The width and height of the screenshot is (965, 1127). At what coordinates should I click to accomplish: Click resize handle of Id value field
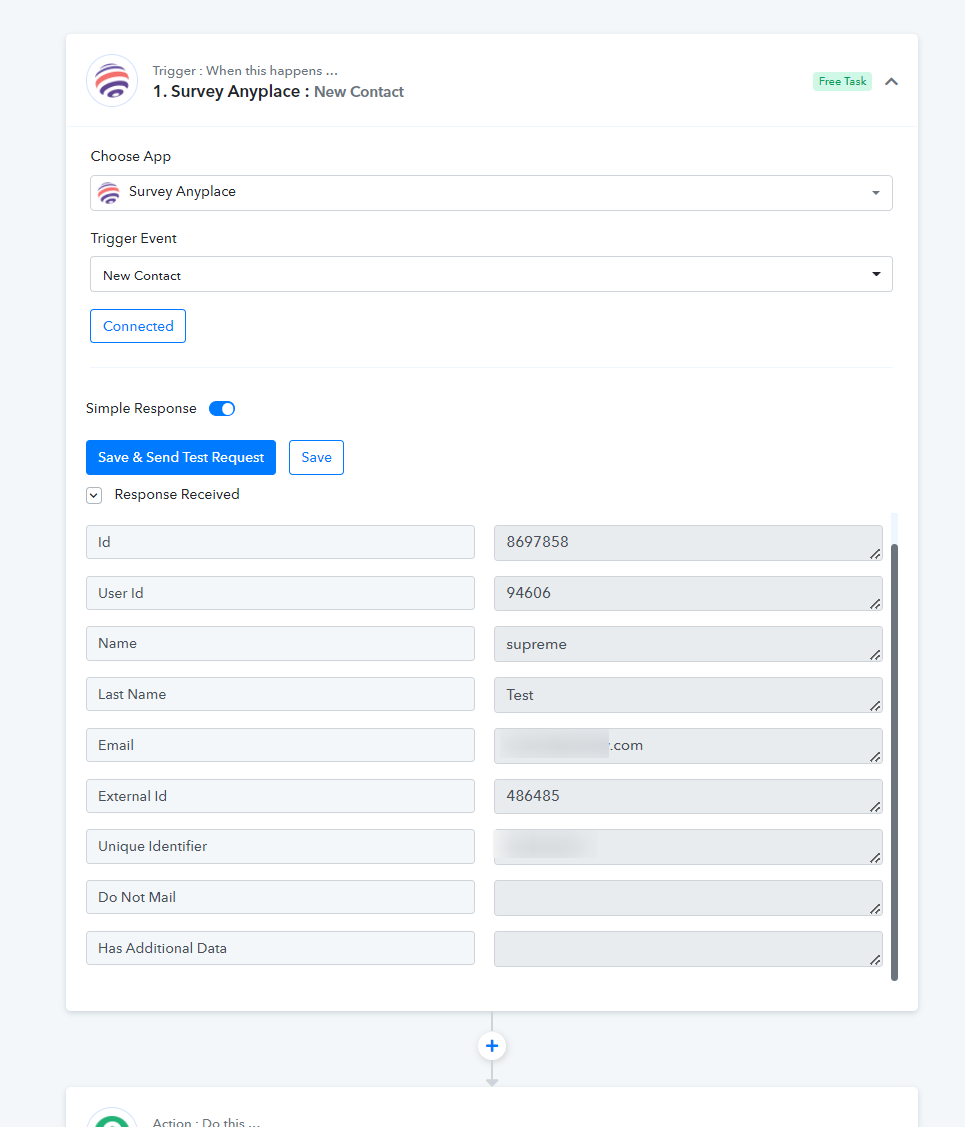pos(874,553)
